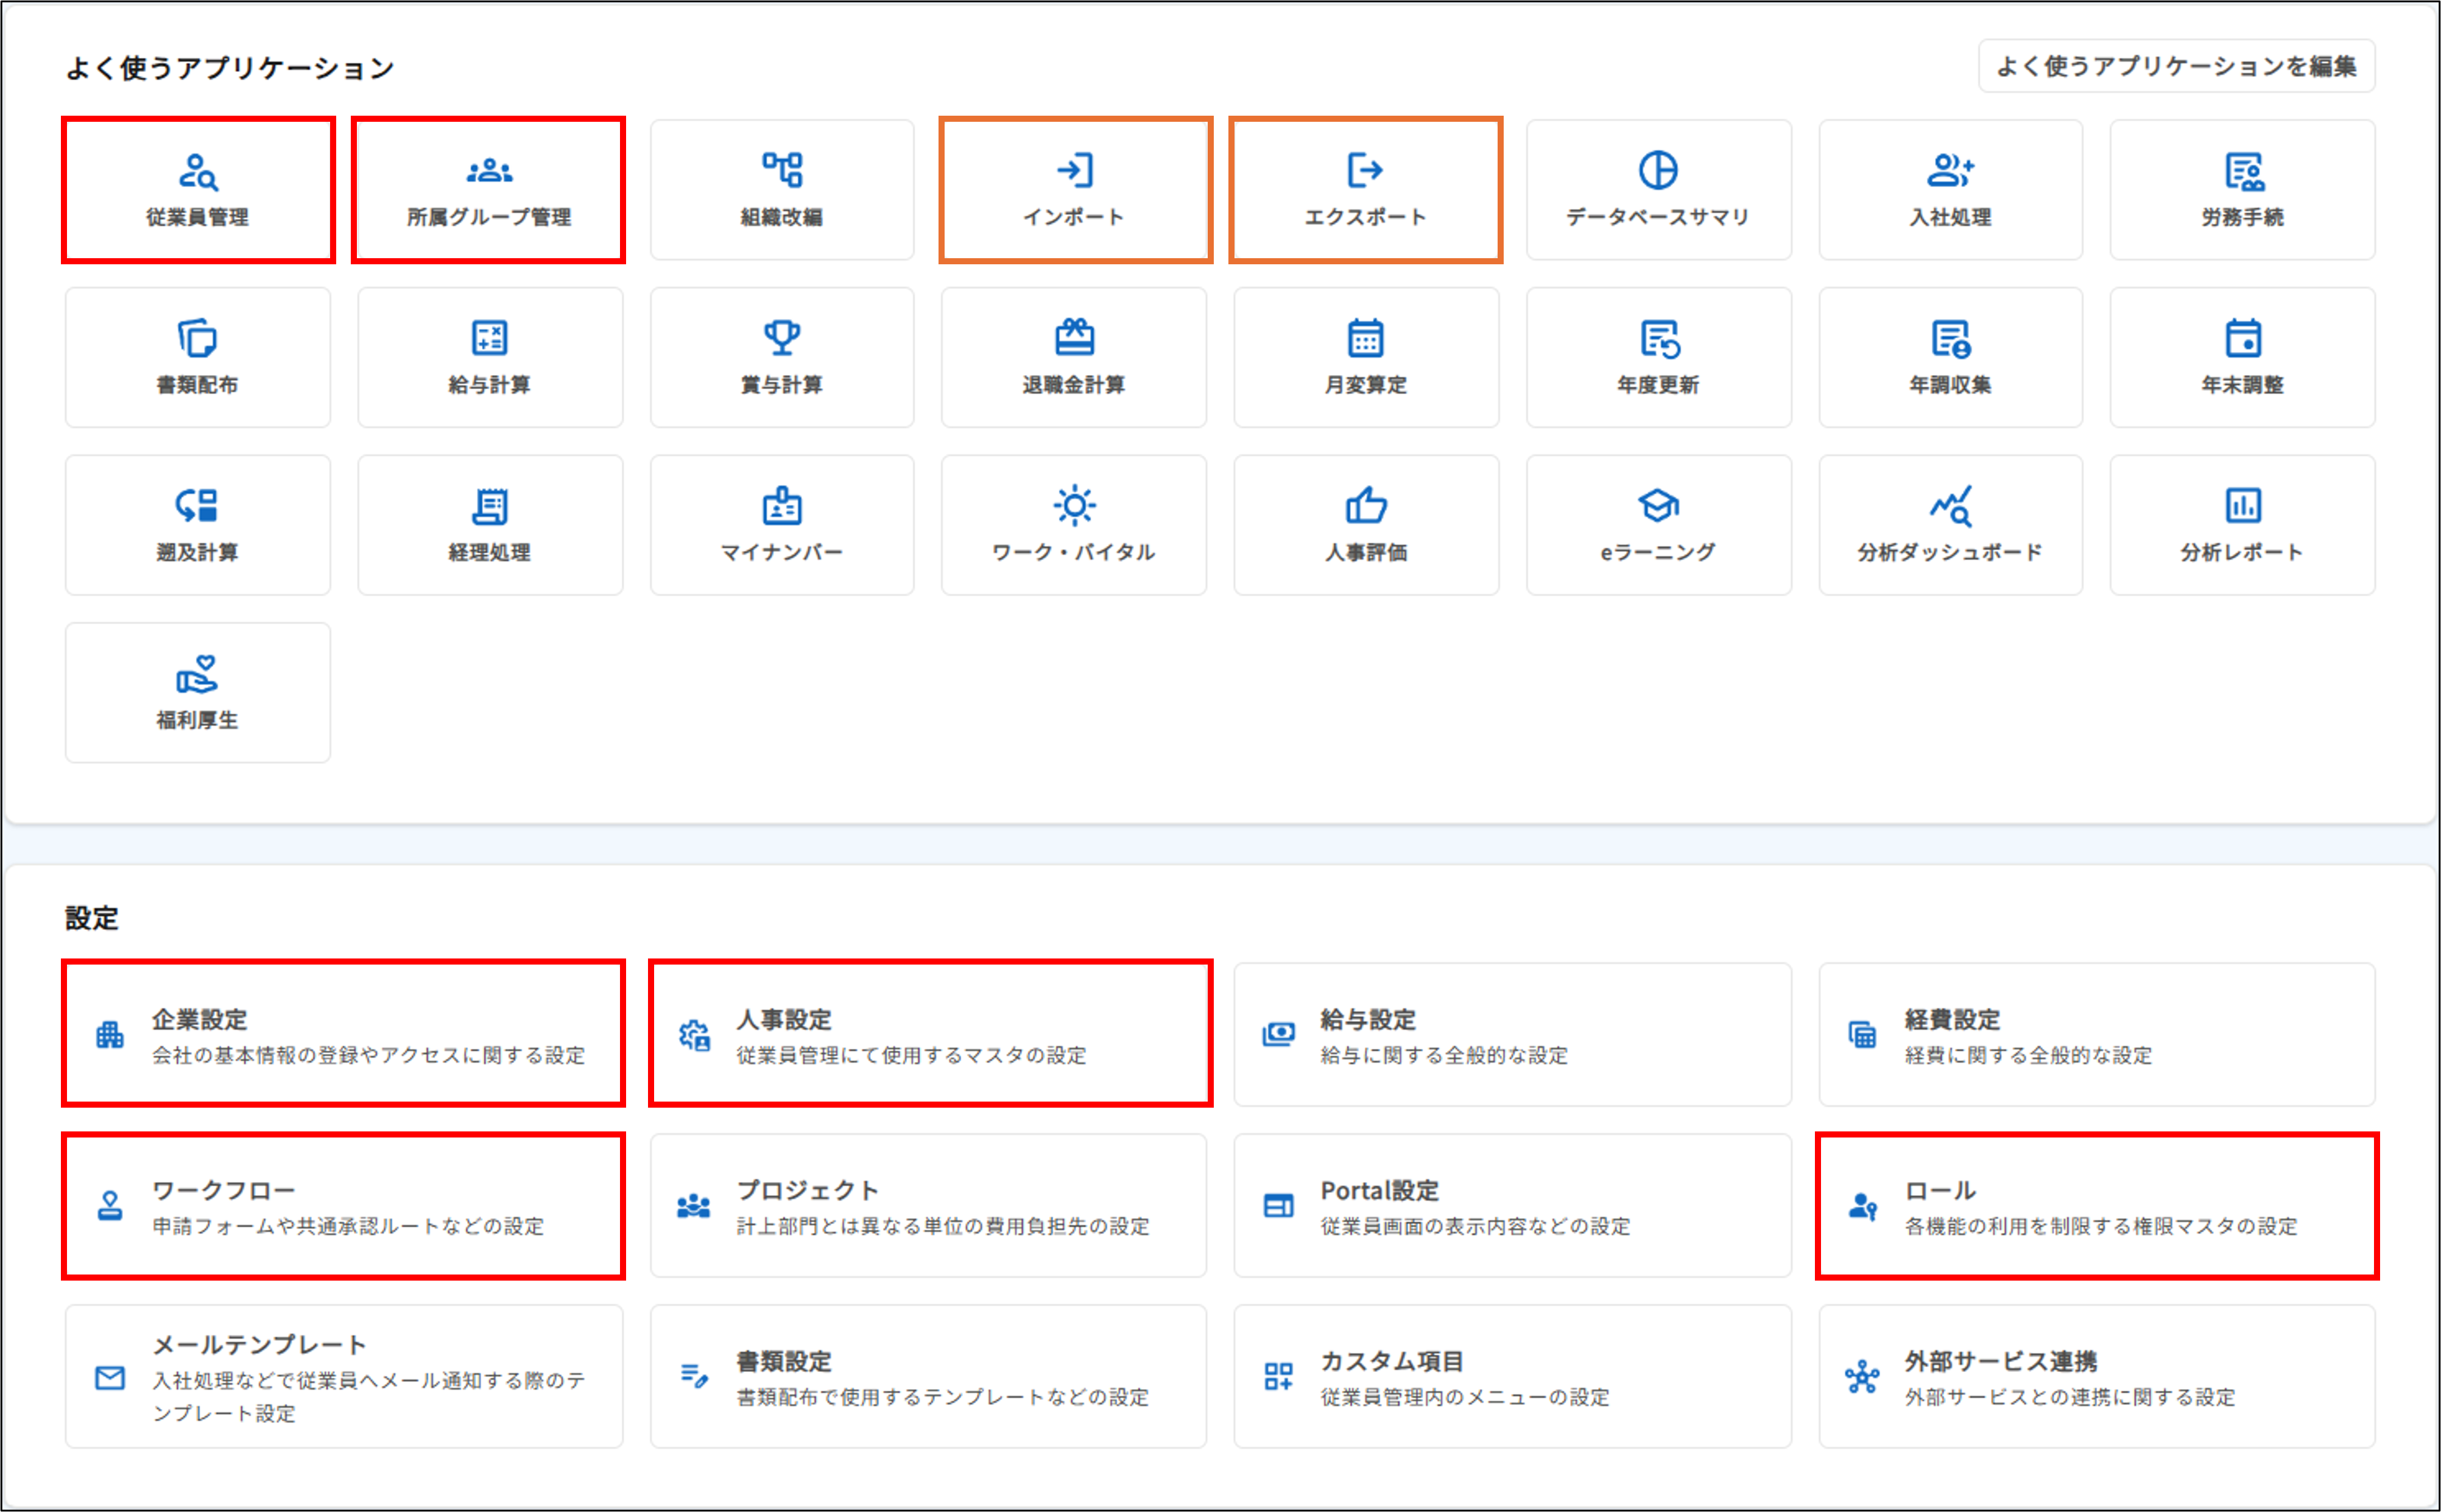Open the eラーニング graduation cap icon
The height and width of the screenshot is (1512, 2441).
coord(1658,506)
